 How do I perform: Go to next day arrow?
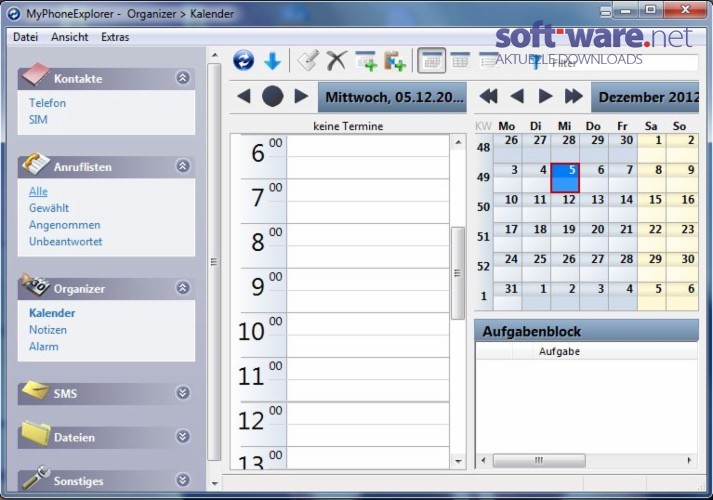tap(301, 96)
